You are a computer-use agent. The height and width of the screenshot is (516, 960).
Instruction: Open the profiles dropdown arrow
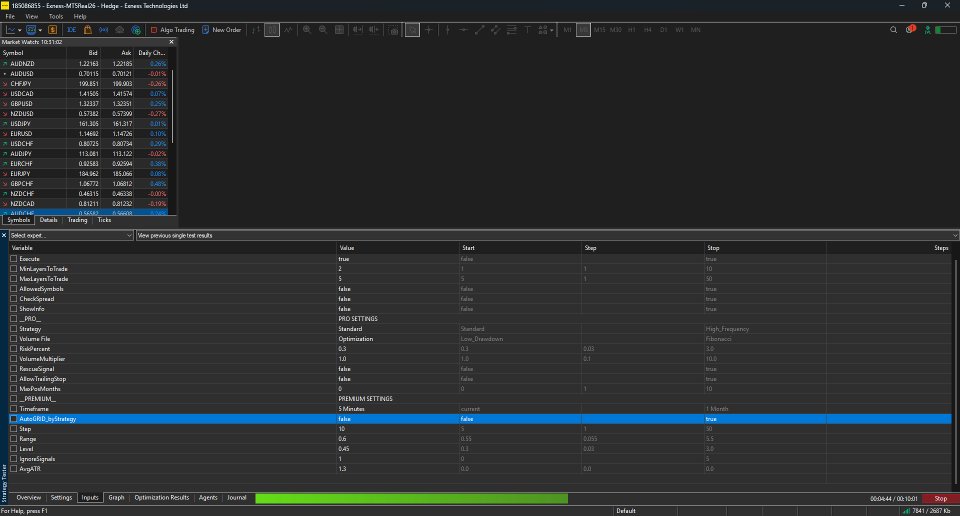[x=40, y=30]
